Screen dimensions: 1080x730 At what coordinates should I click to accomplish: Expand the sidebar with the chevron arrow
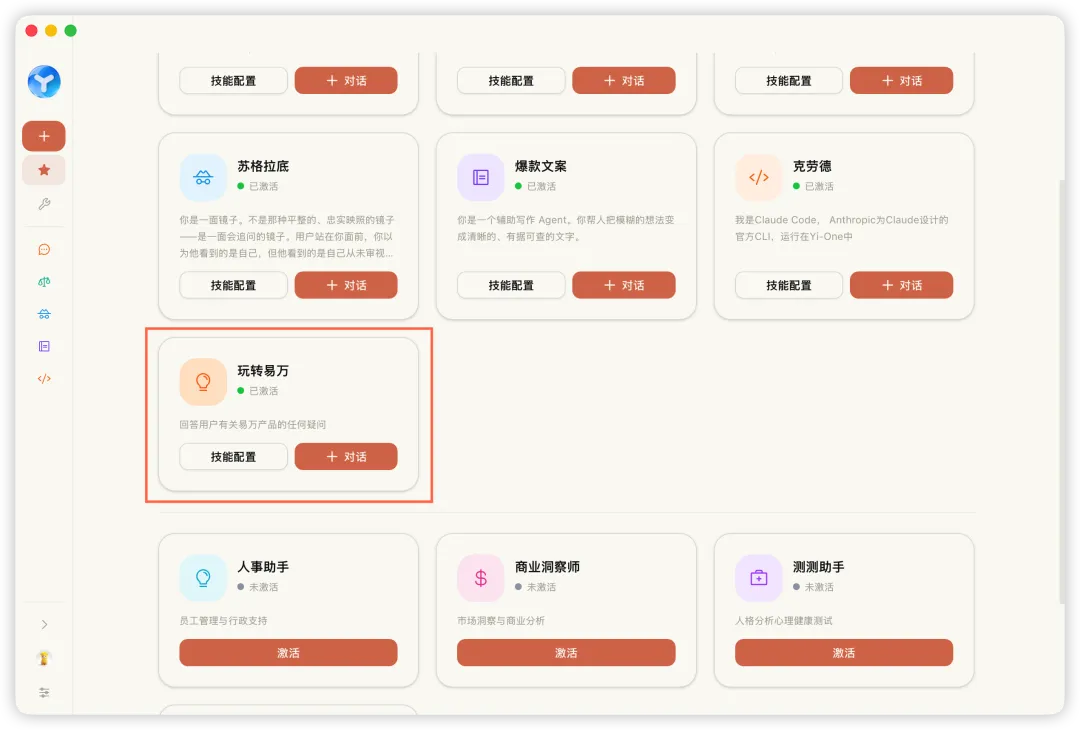pos(44,625)
